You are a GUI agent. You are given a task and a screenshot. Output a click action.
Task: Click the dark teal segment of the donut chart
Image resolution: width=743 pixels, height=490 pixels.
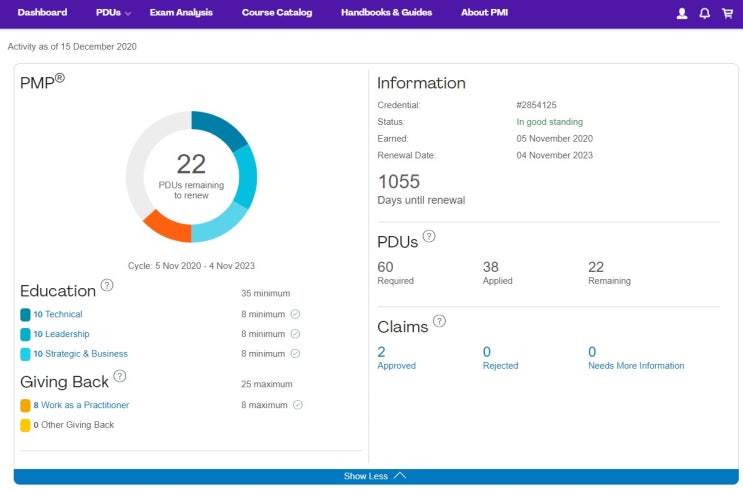click(219, 127)
